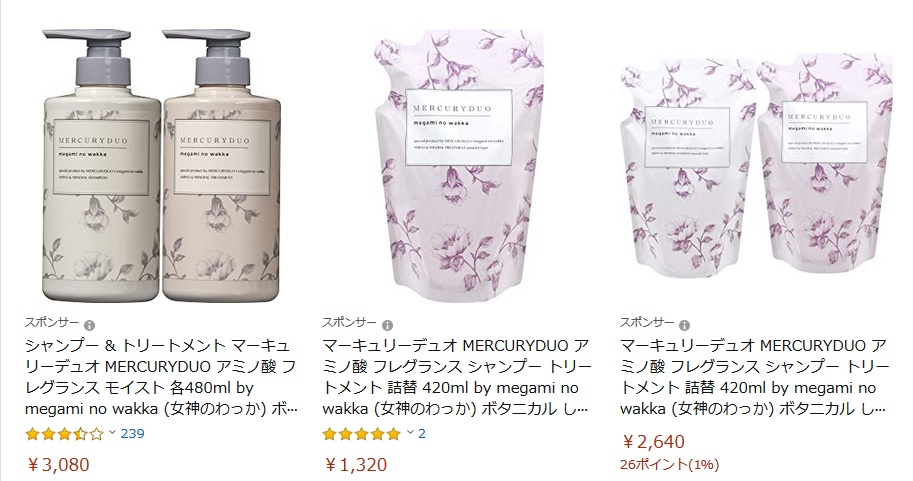Open the 各480ml shampoo & treatment title
The height and width of the screenshot is (481, 913).
coord(161,377)
